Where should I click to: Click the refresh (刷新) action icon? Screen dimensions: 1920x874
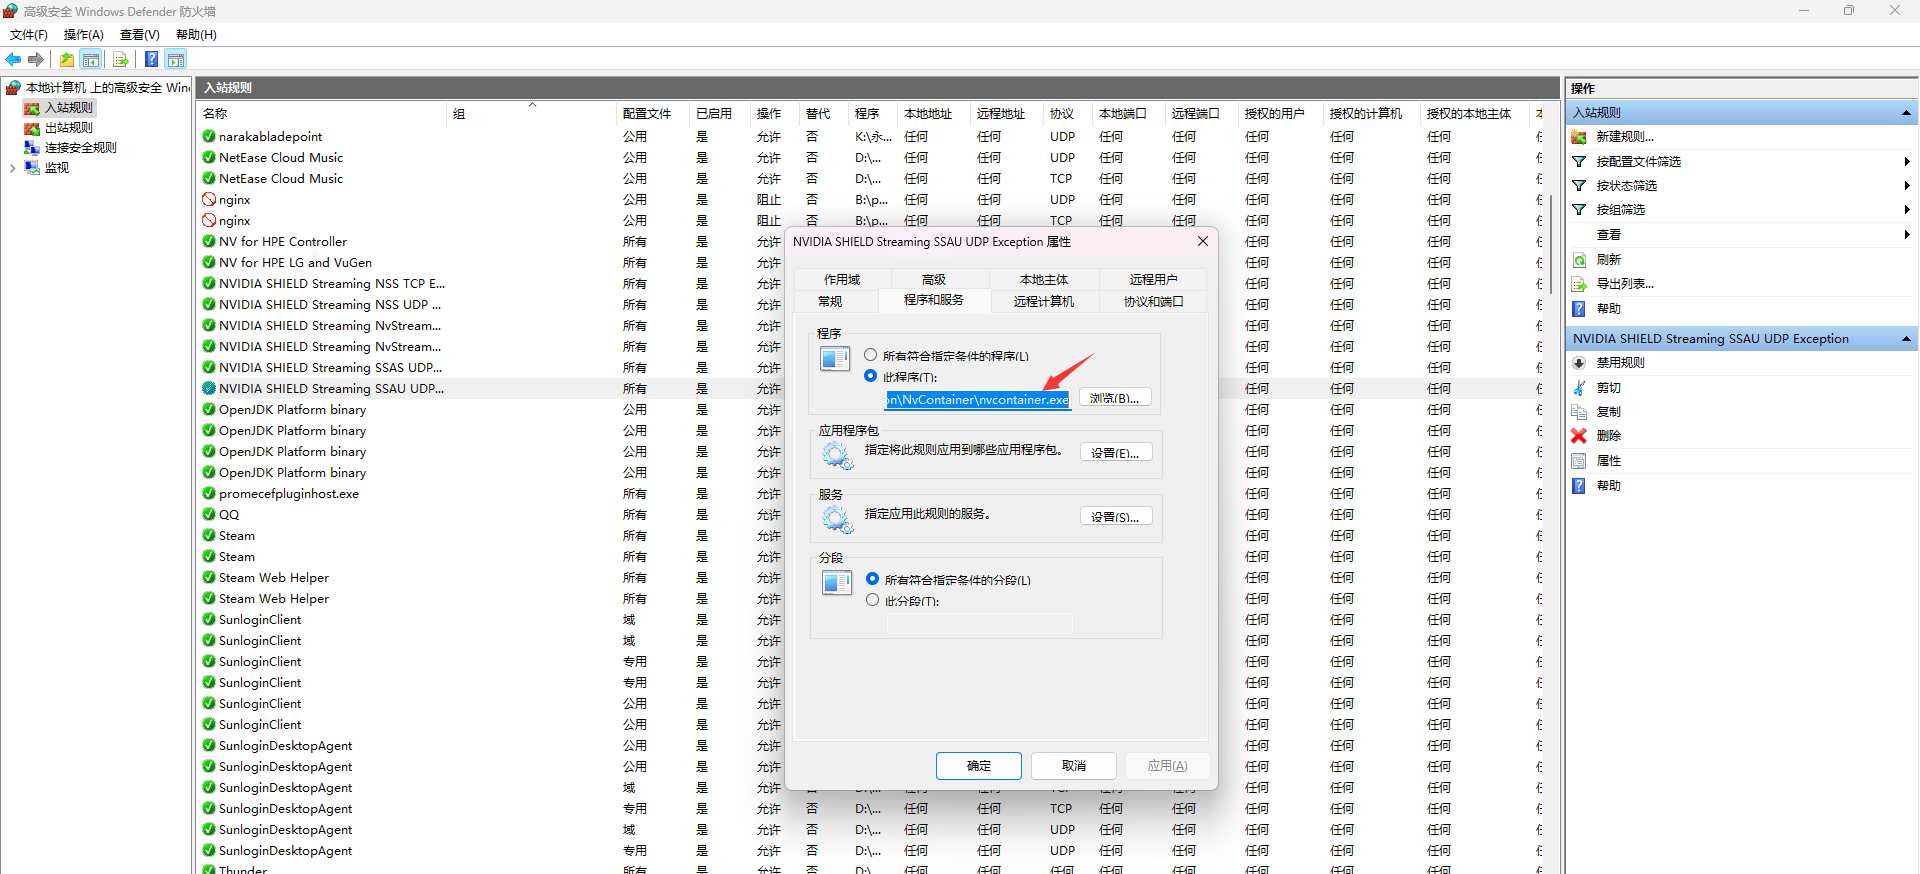coord(1580,260)
